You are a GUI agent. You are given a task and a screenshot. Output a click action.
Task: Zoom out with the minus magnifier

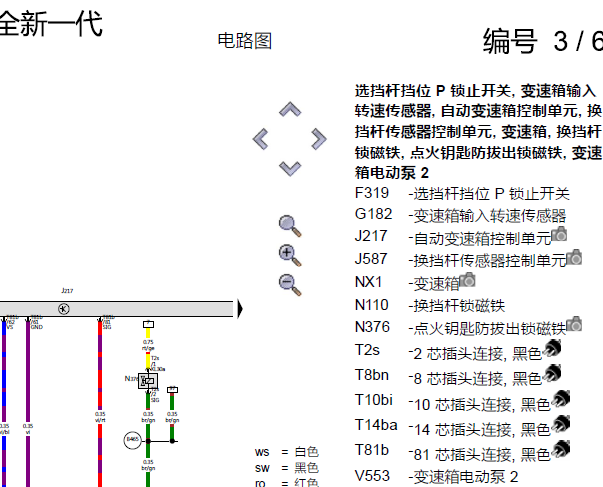(x=290, y=285)
